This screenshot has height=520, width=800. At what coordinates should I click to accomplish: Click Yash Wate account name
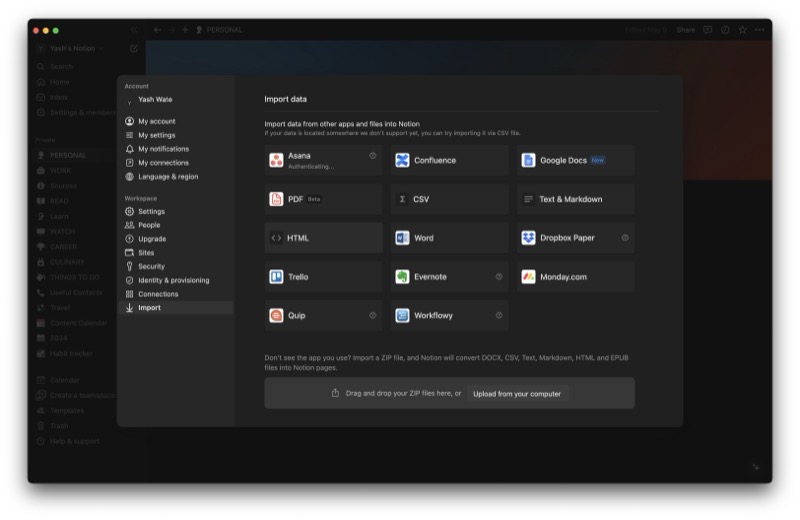[155, 100]
